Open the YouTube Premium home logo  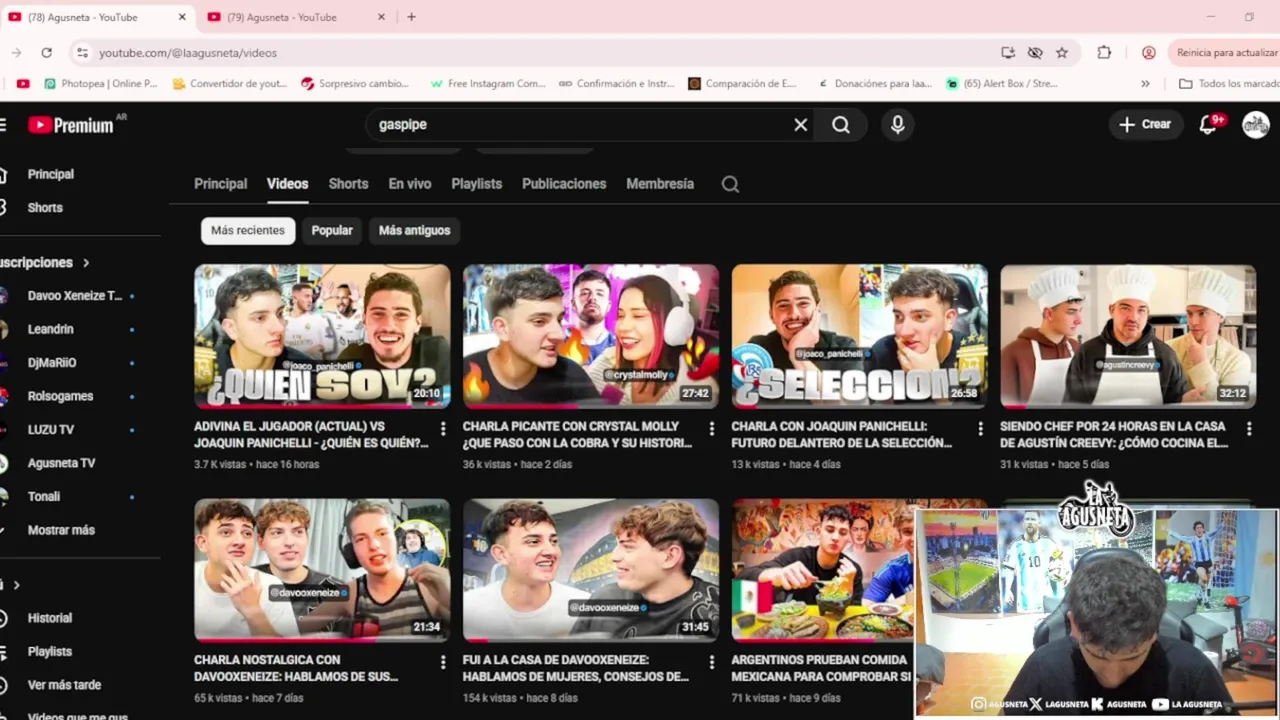pyautogui.click(x=70, y=125)
